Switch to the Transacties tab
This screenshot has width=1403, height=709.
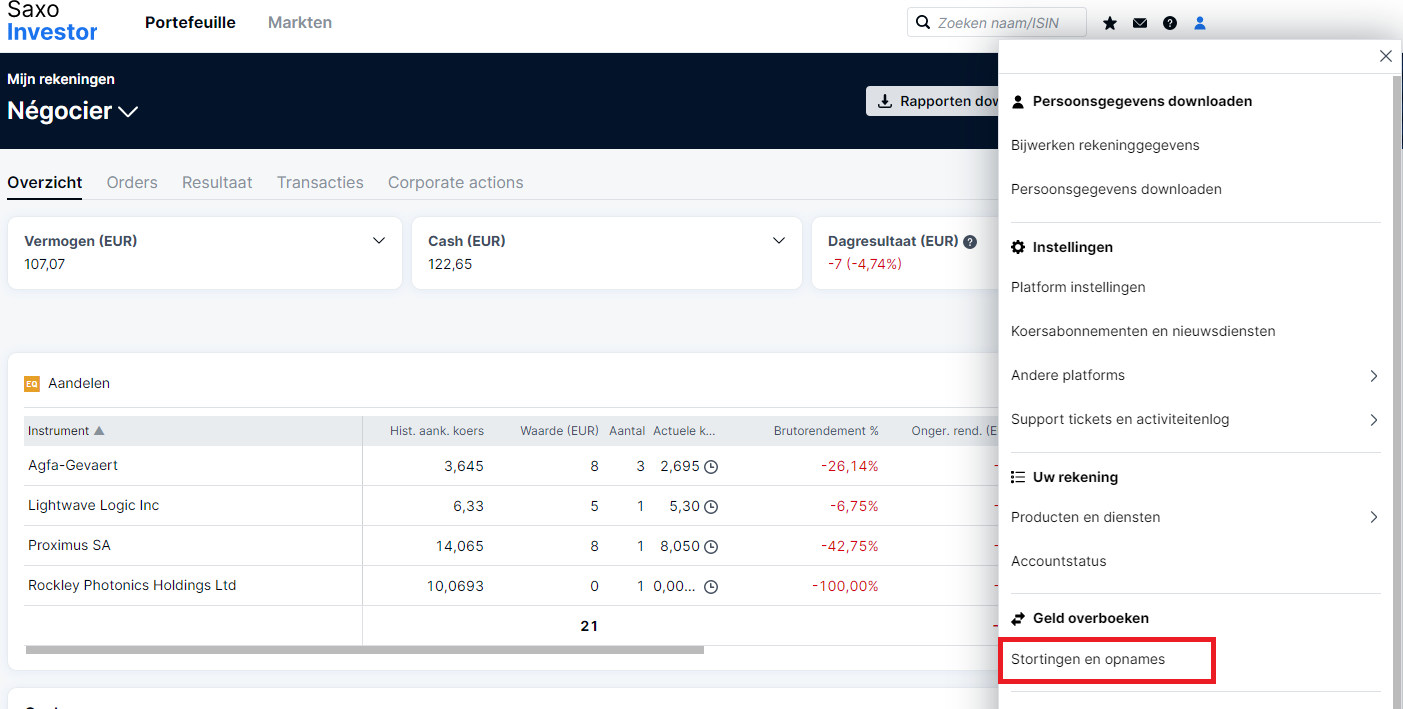pyautogui.click(x=320, y=182)
